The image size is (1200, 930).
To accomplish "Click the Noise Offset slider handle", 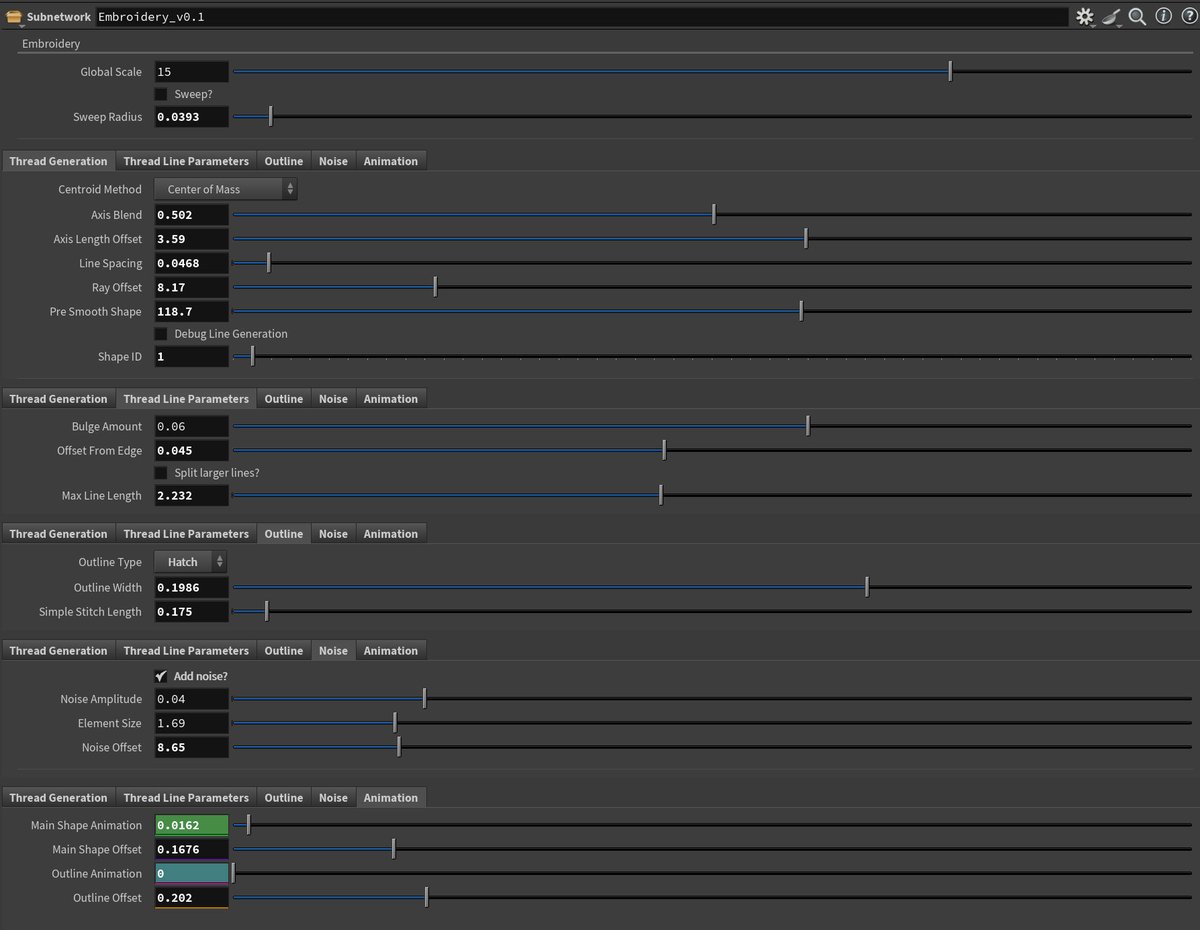I will click(399, 747).
